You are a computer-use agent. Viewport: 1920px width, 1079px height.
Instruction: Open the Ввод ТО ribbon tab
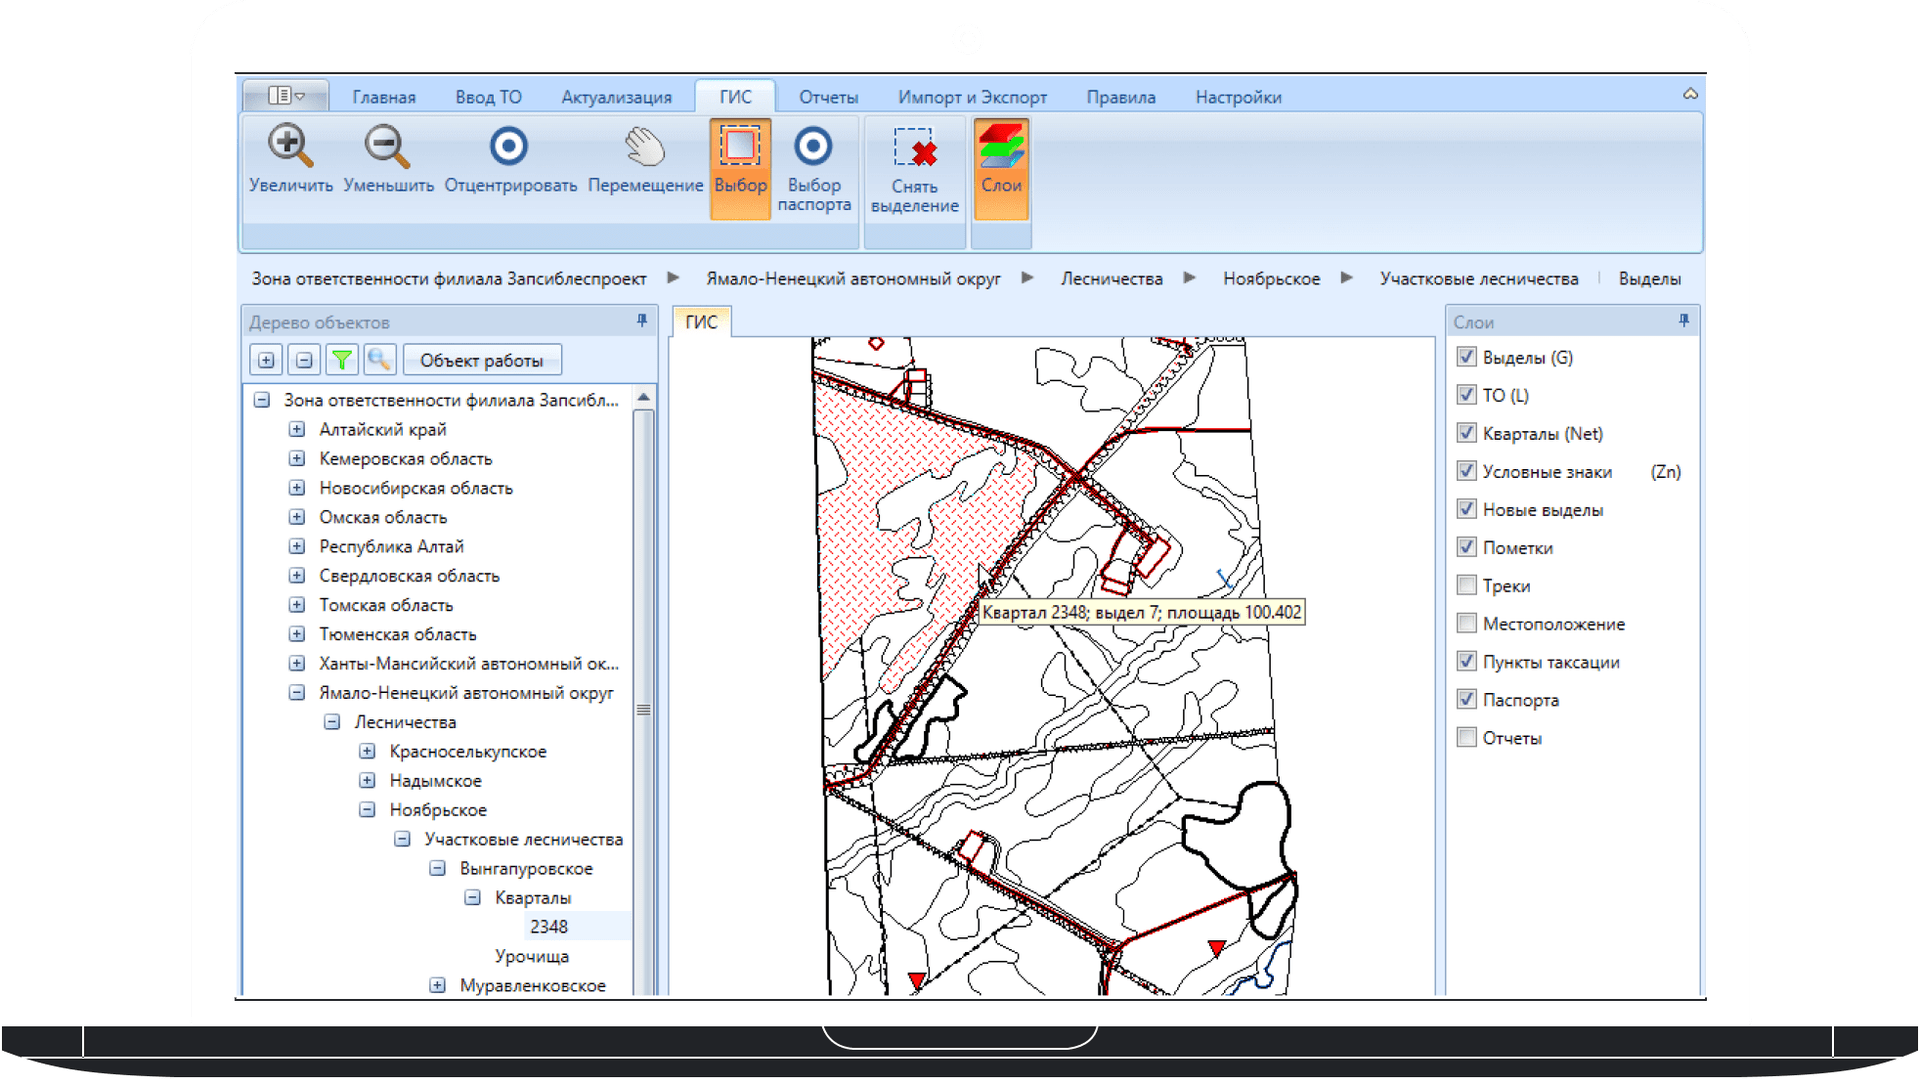488,97
